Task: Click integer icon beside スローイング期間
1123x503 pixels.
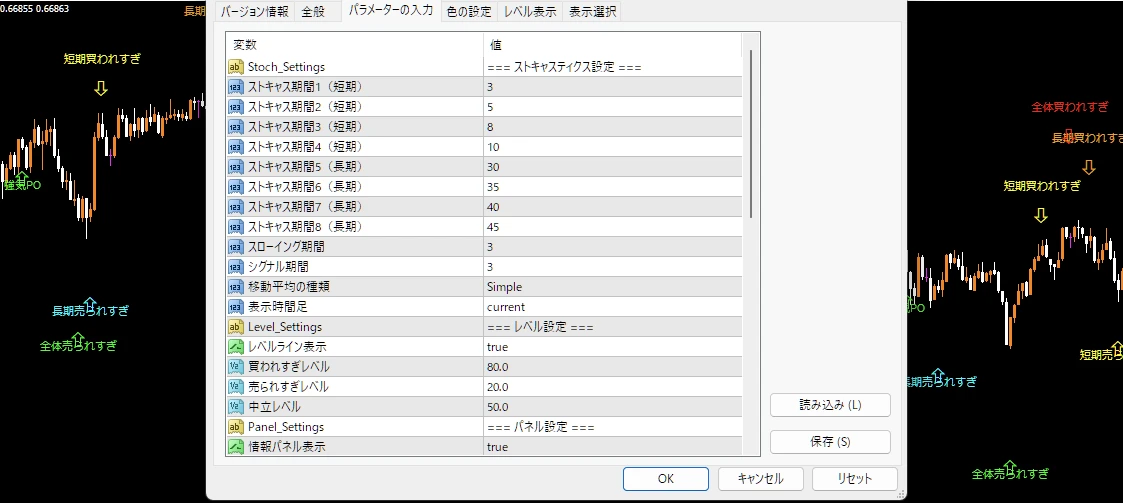Action: (236, 247)
